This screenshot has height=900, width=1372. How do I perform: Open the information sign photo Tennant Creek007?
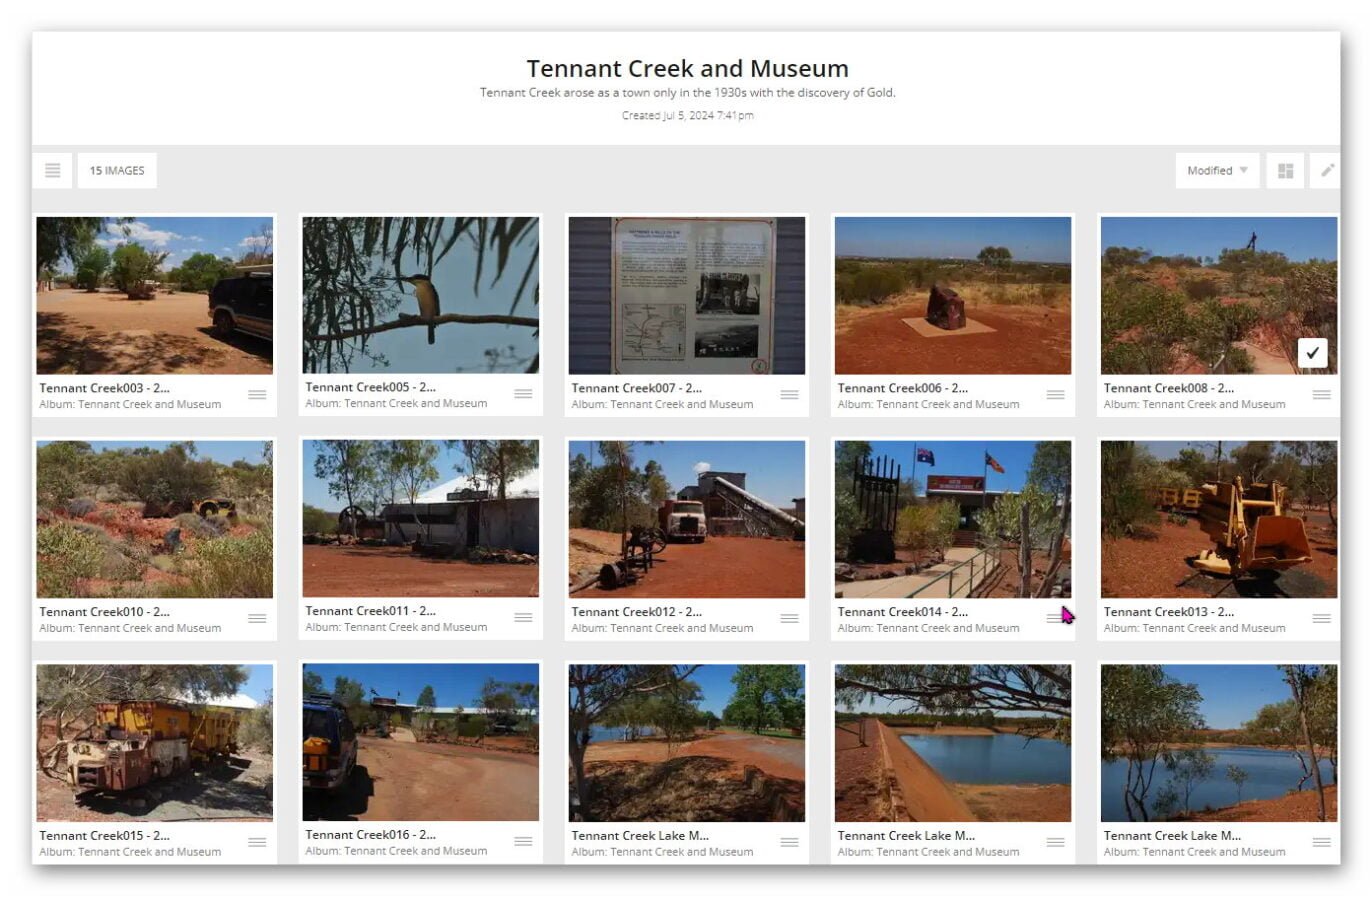pyautogui.click(x=686, y=295)
